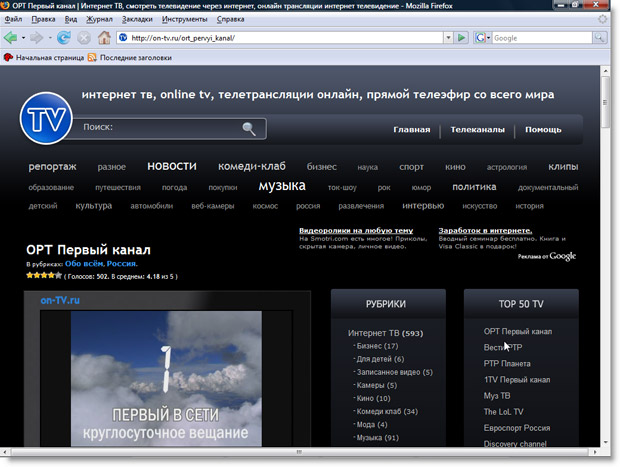
Task: Open the Вид menu
Action: 71,19
